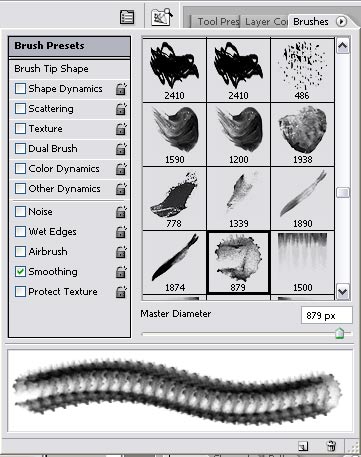Click the delete brush trash icon

click(331, 445)
